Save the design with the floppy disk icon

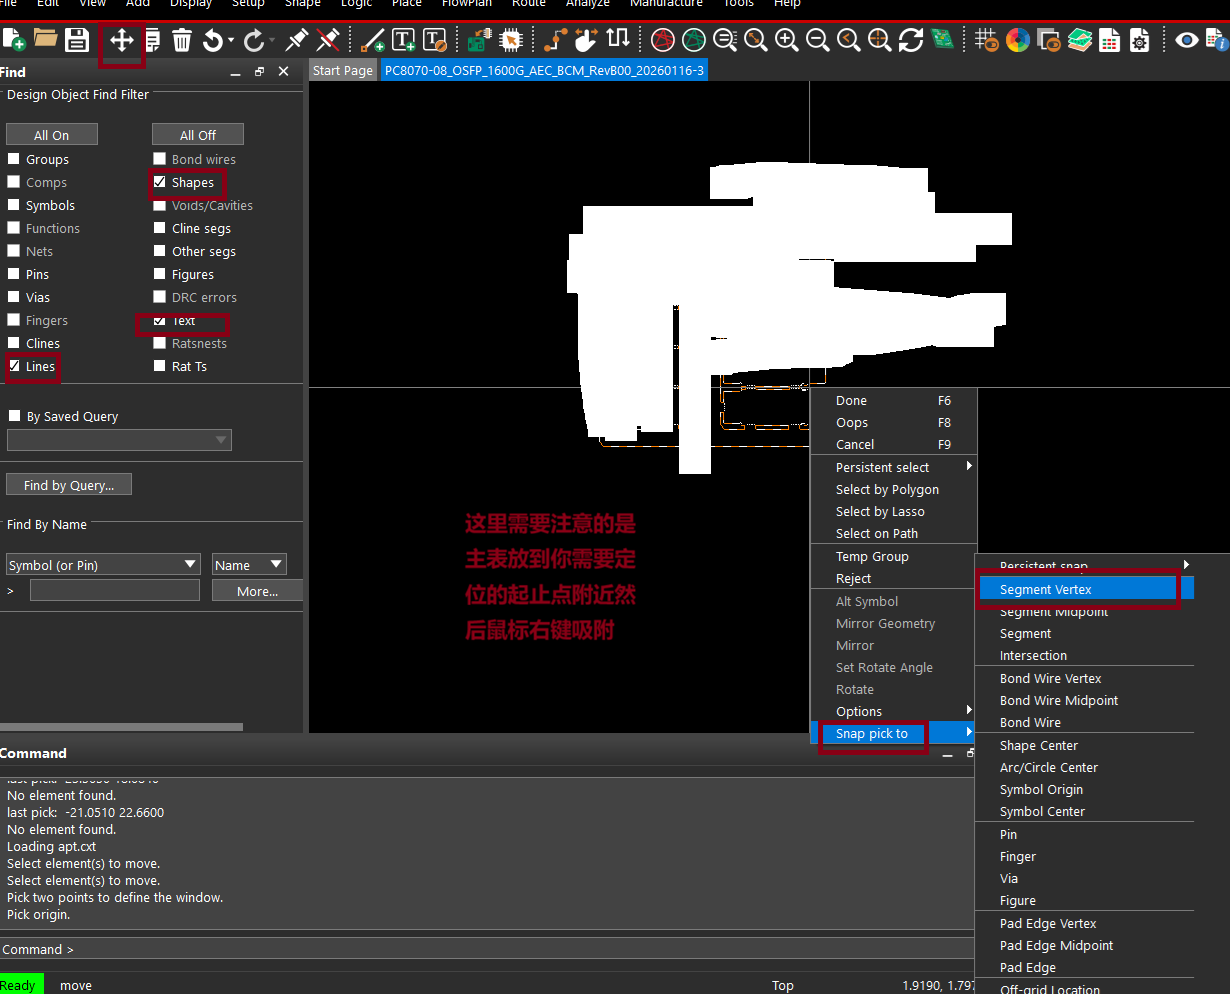(77, 40)
